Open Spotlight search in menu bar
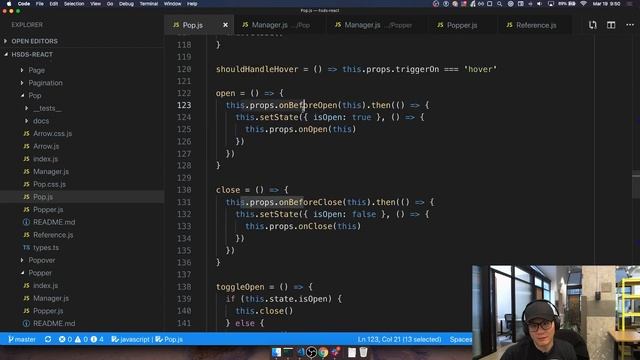This screenshot has width=640, height=360. [500, 4]
